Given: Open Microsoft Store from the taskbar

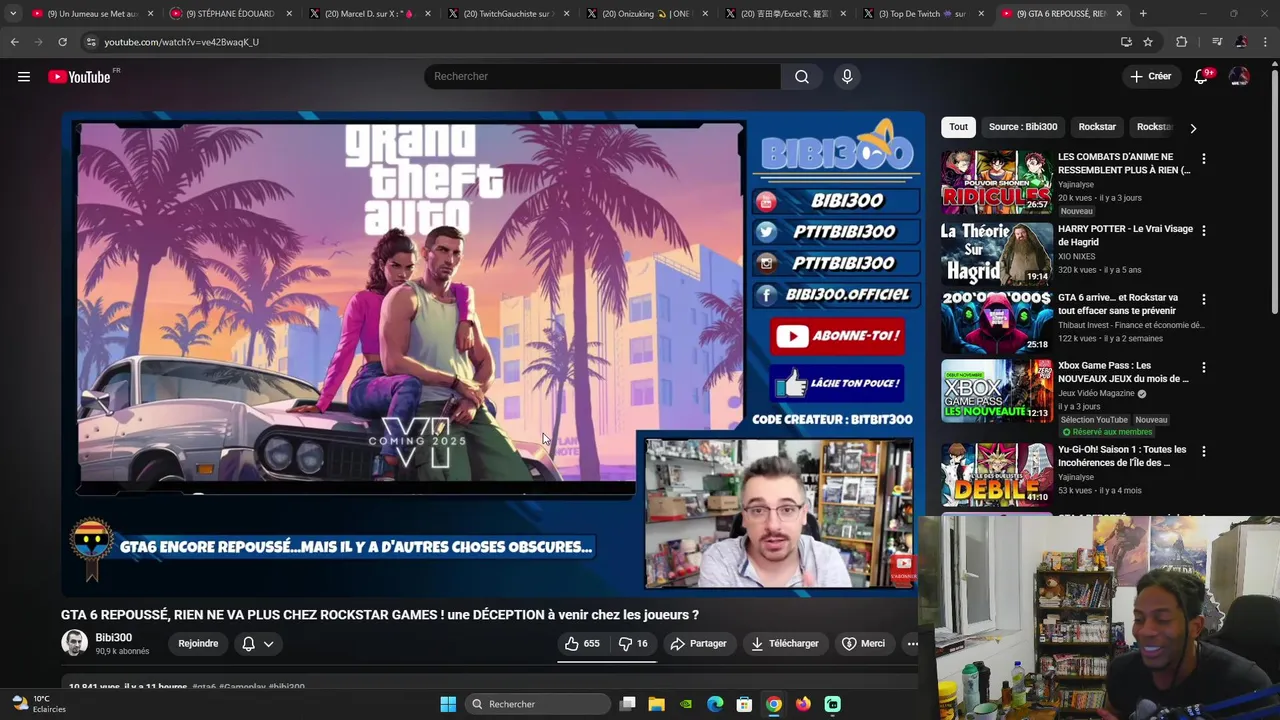Looking at the screenshot, I should (x=744, y=704).
